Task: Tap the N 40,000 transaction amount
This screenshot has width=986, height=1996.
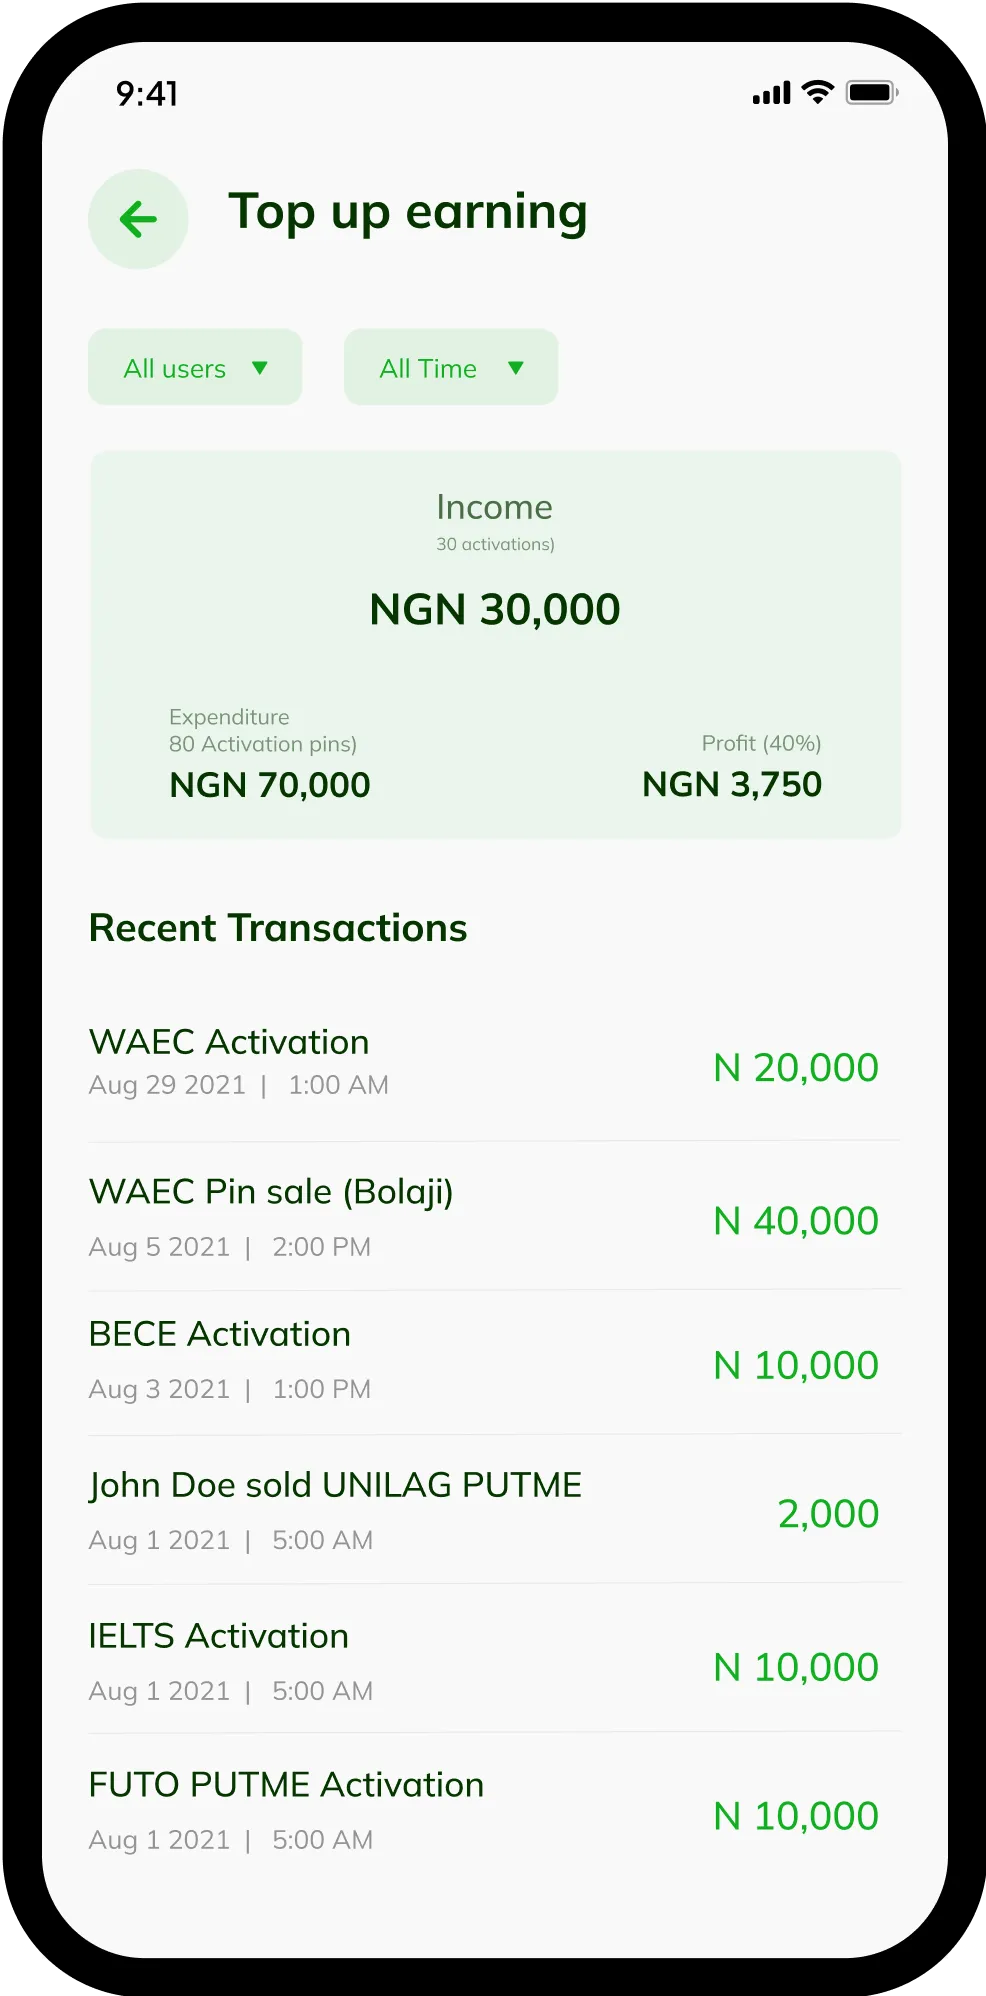Action: coord(796,1221)
